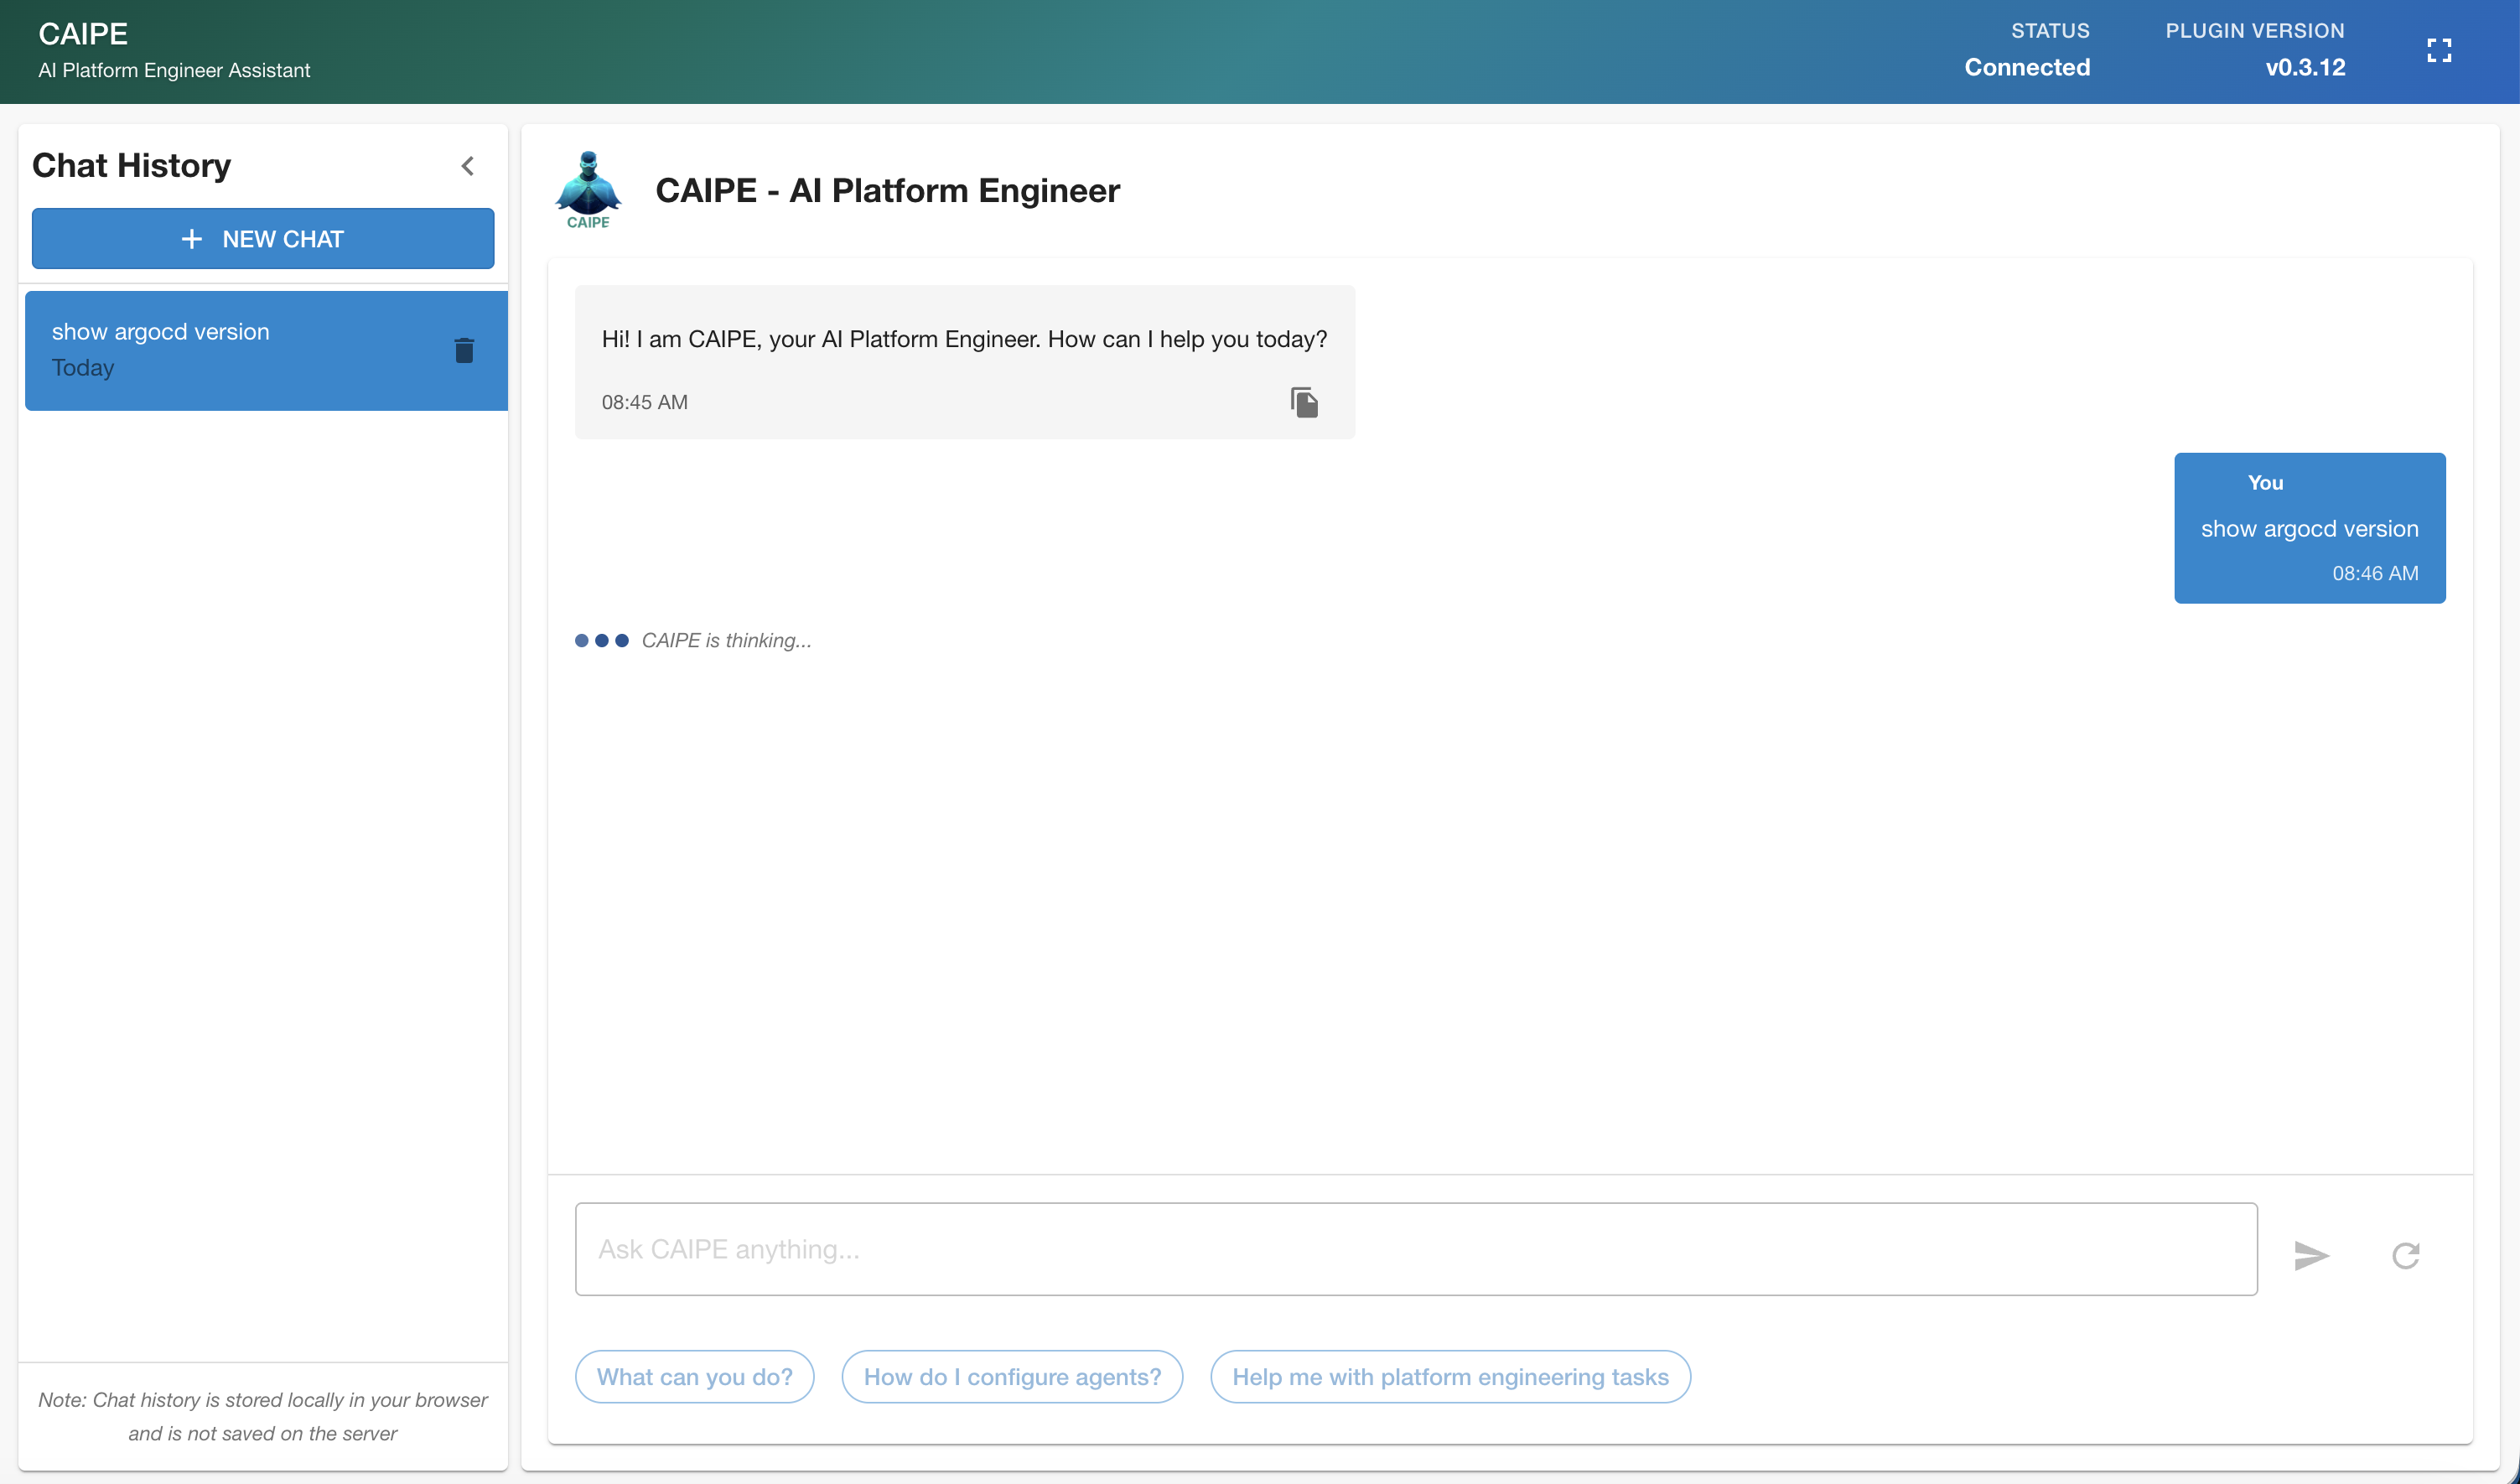Choose 'How do I configure agents?' suggestion
This screenshot has height=1484, width=2520.
tap(1012, 1377)
